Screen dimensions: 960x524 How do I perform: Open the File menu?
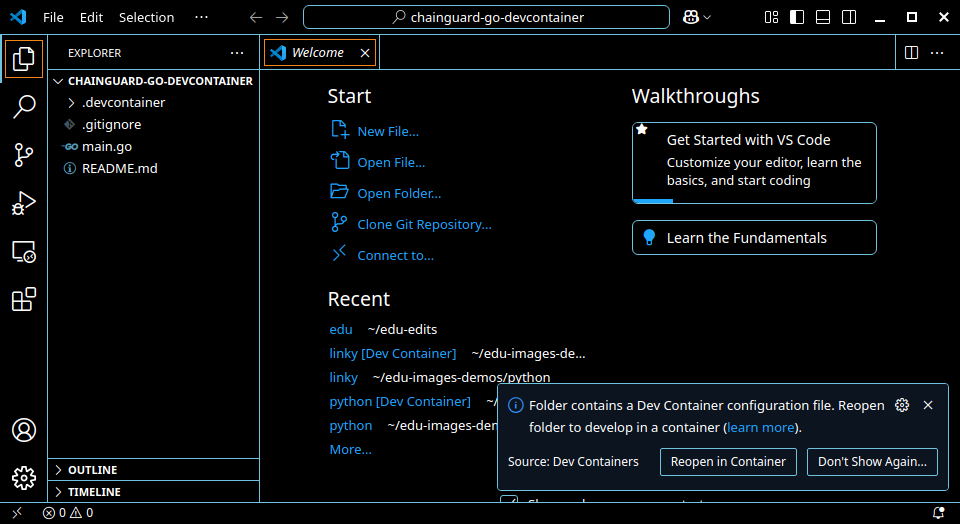53,17
